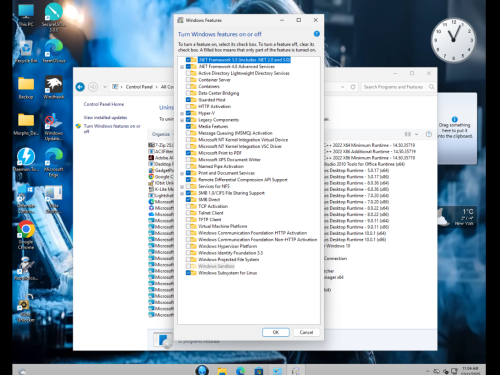Uncheck Windows Subsystem for Linux
This screenshot has height=375, width=500.
pyautogui.click(x=188, y=273)
